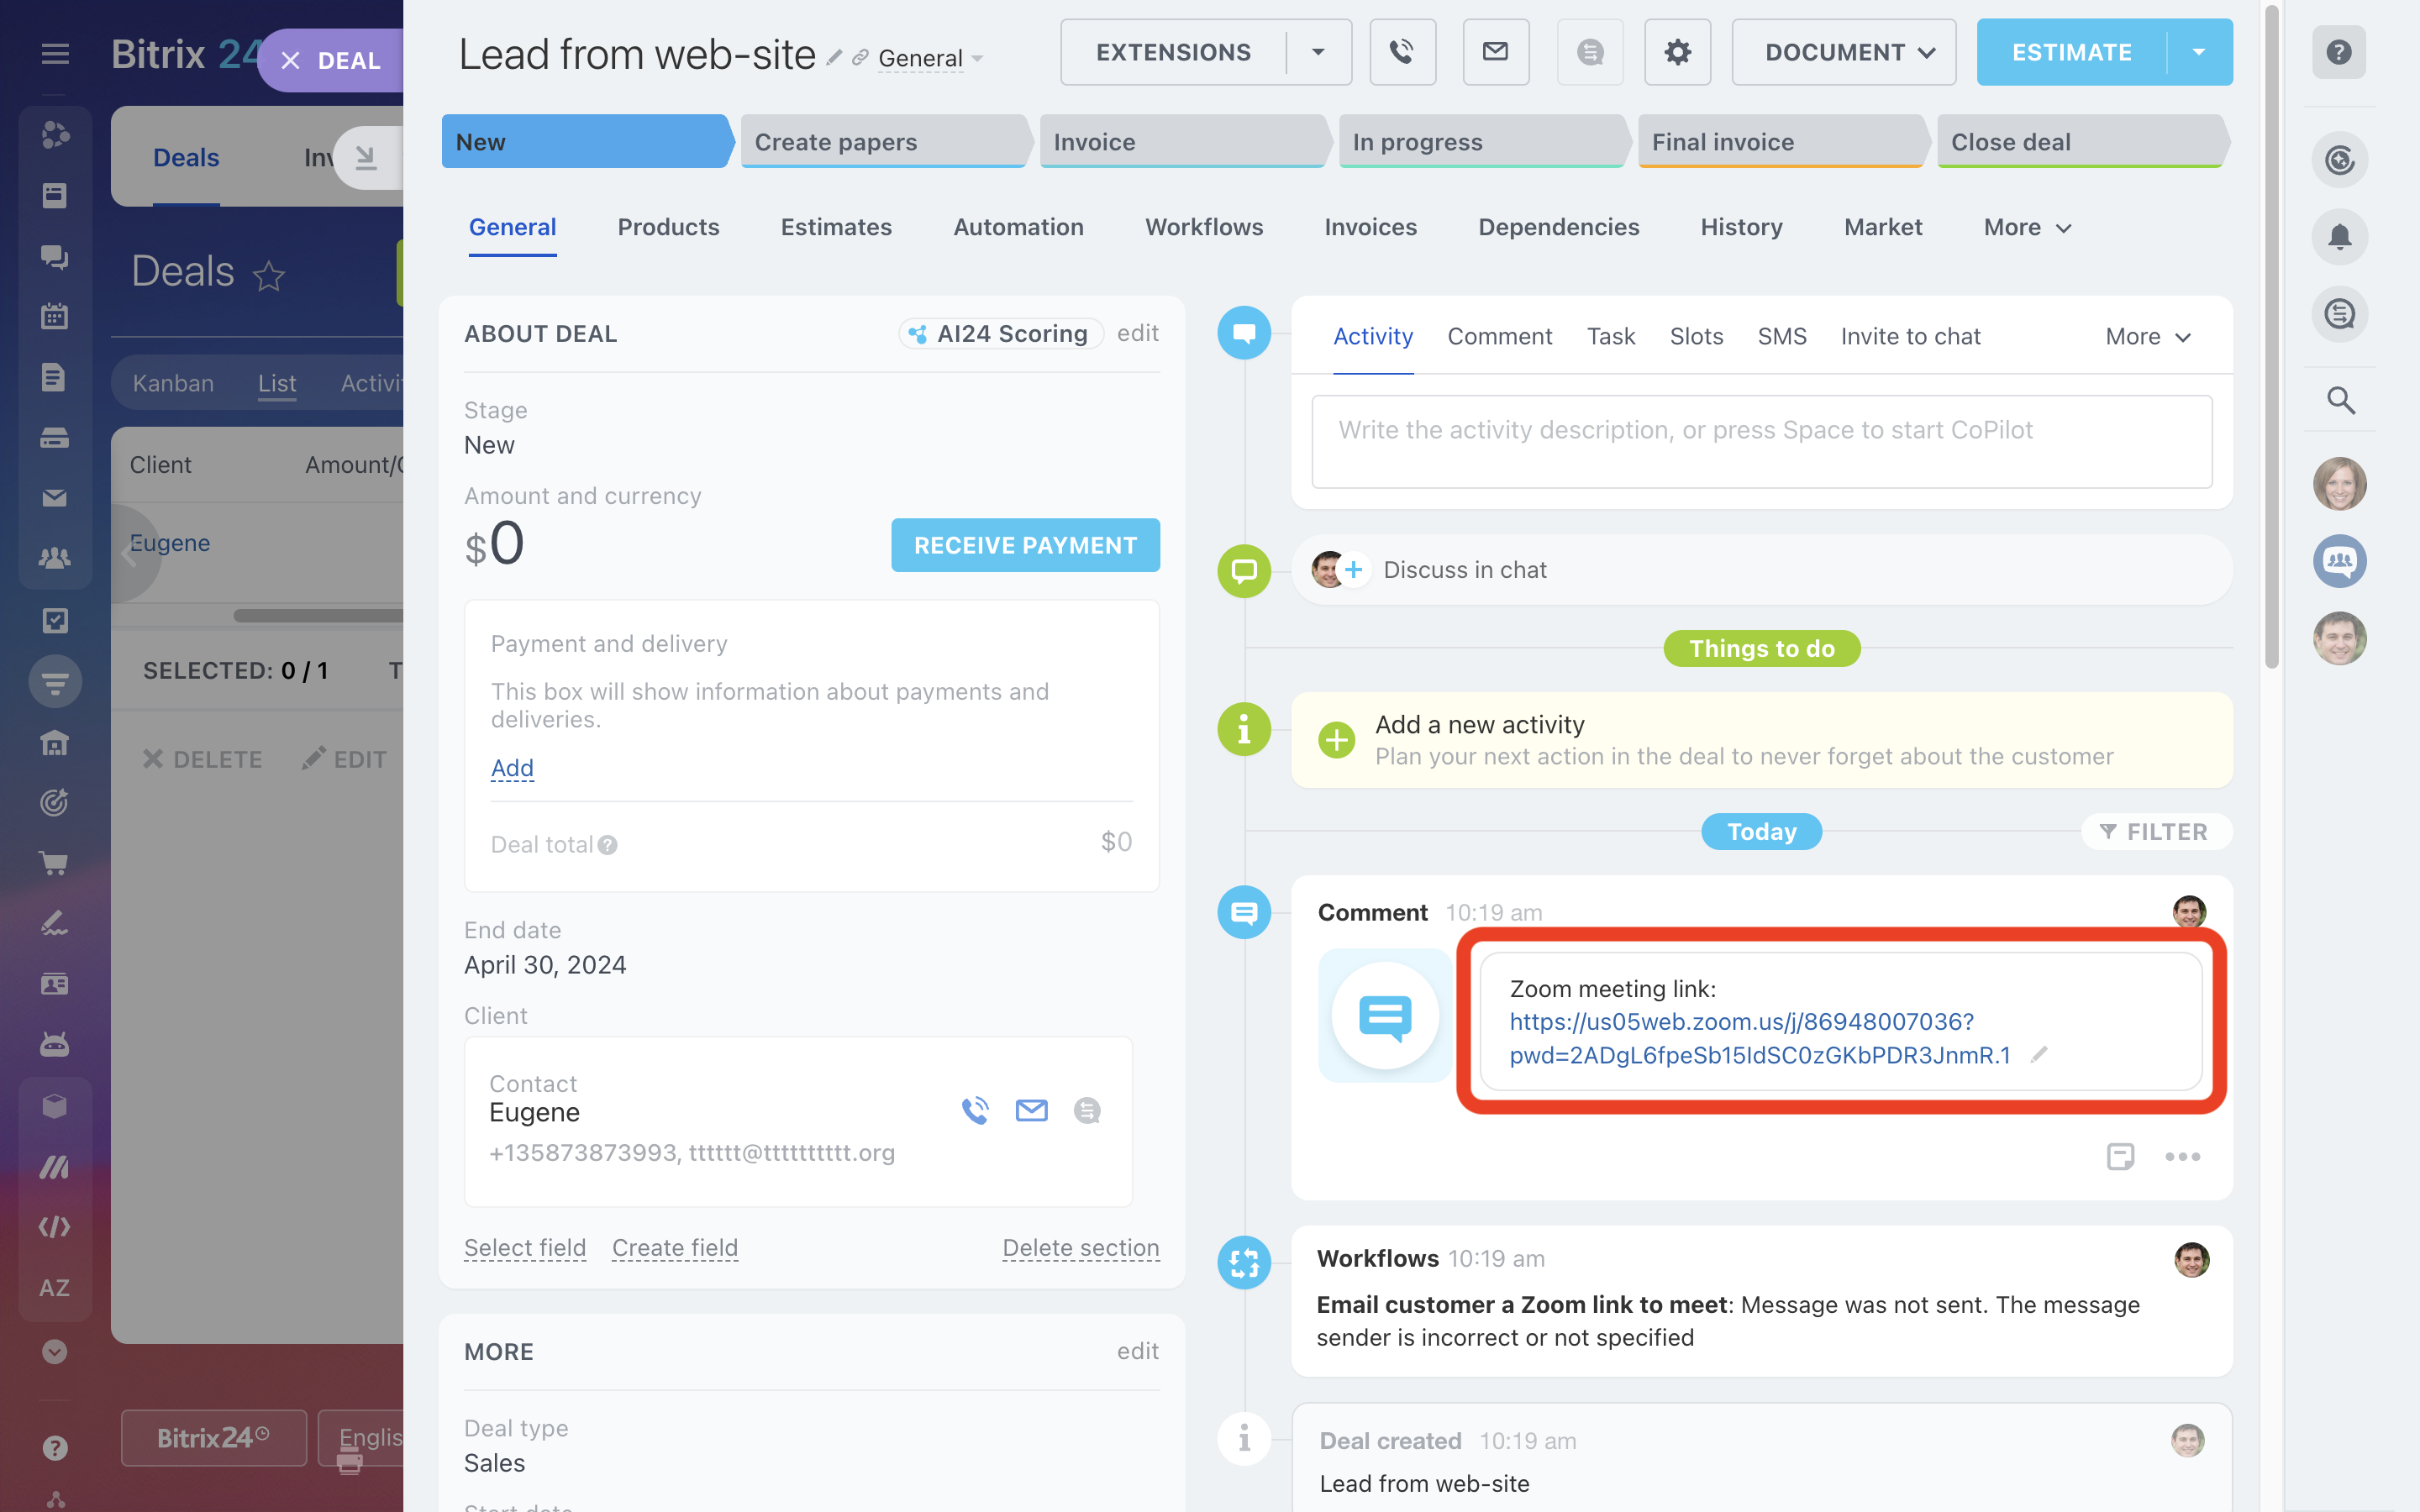
Task: Click the pin note icon on comment
Action: [x=2120, y=1157]
